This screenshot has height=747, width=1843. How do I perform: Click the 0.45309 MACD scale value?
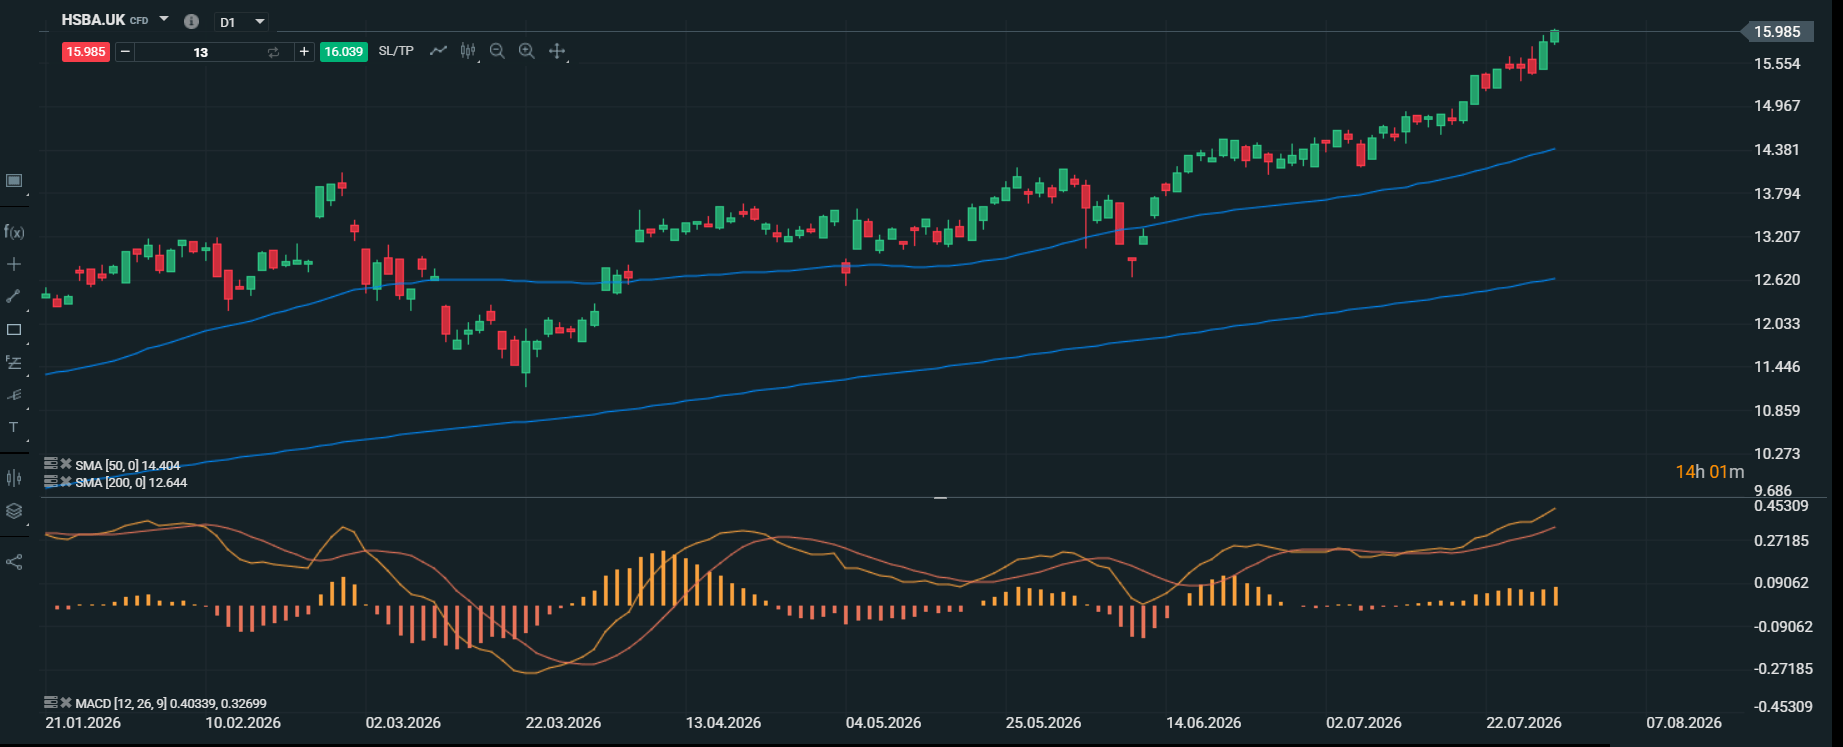[x=1782, y=506]
